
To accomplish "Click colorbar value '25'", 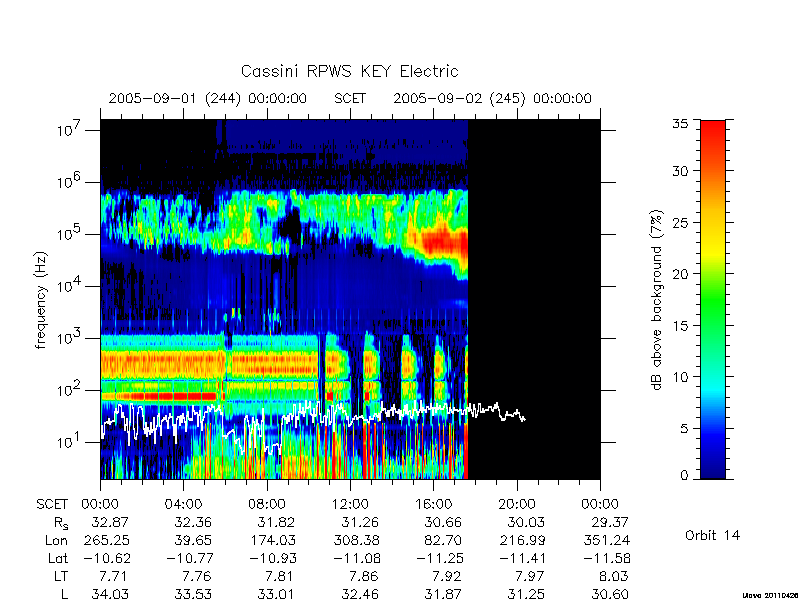I will coord(680,222).
